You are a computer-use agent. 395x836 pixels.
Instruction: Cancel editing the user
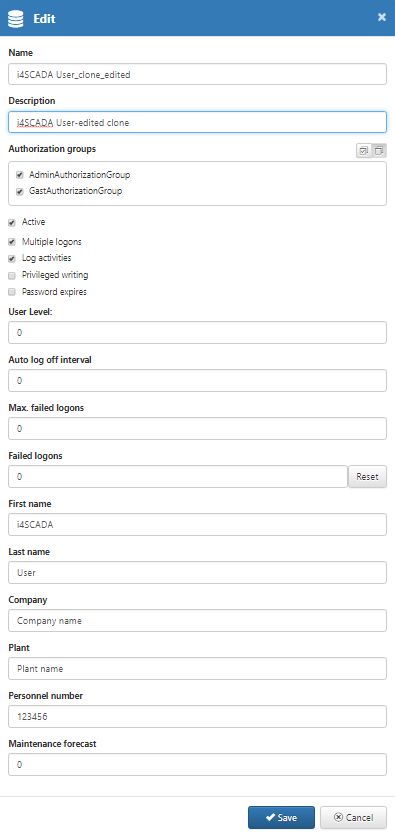(x=353, y=818)
